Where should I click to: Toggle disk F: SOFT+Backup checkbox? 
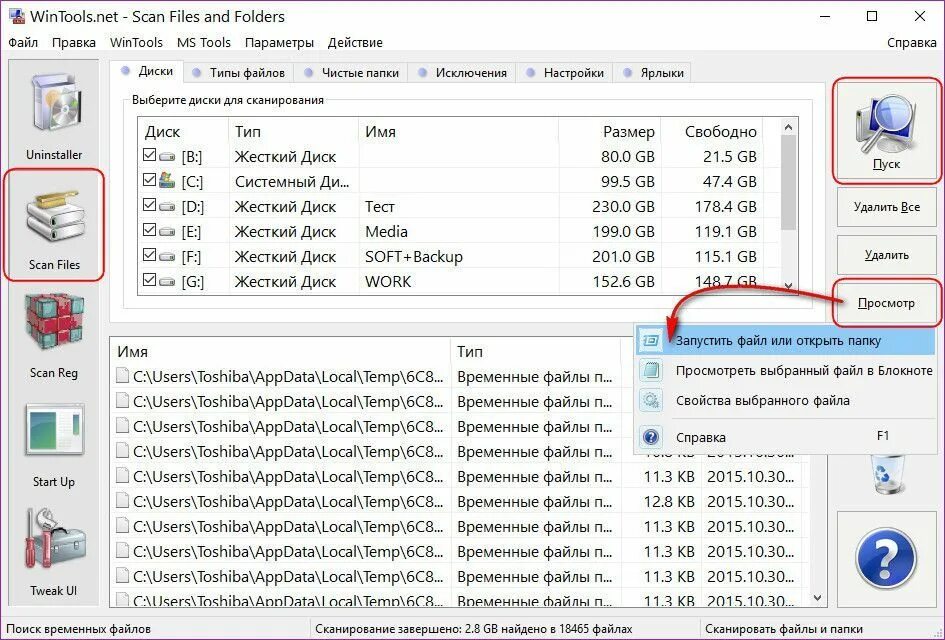(149, 255)
